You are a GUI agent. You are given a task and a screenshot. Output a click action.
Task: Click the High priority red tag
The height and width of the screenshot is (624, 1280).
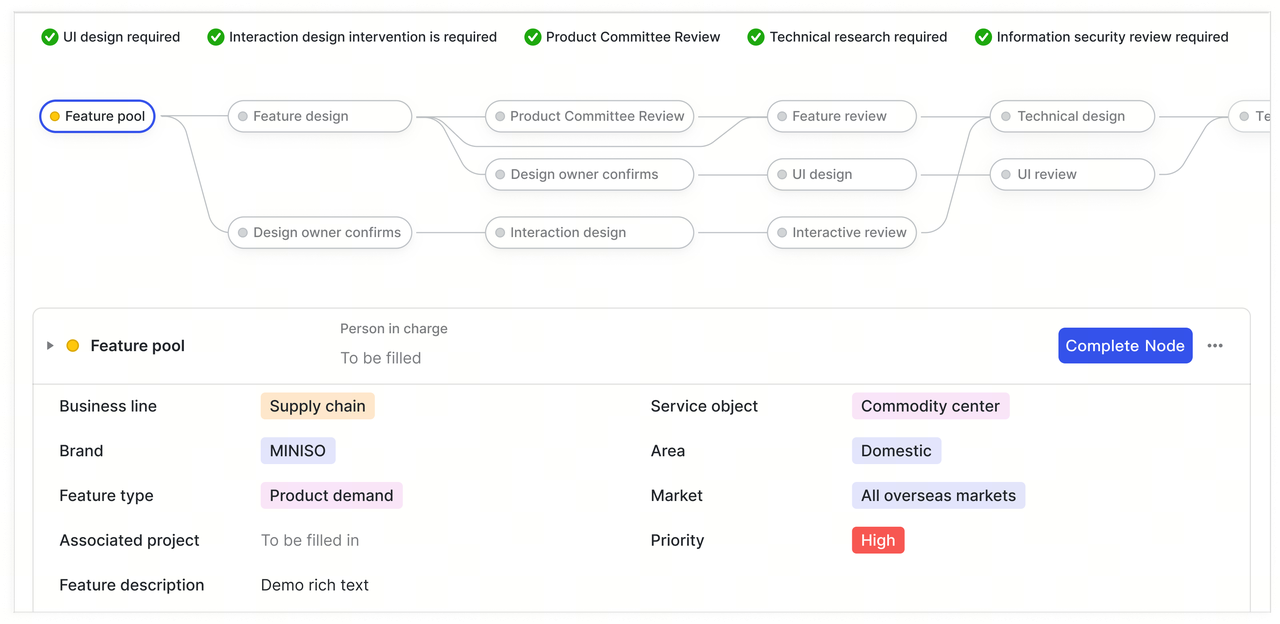point(878,540)
